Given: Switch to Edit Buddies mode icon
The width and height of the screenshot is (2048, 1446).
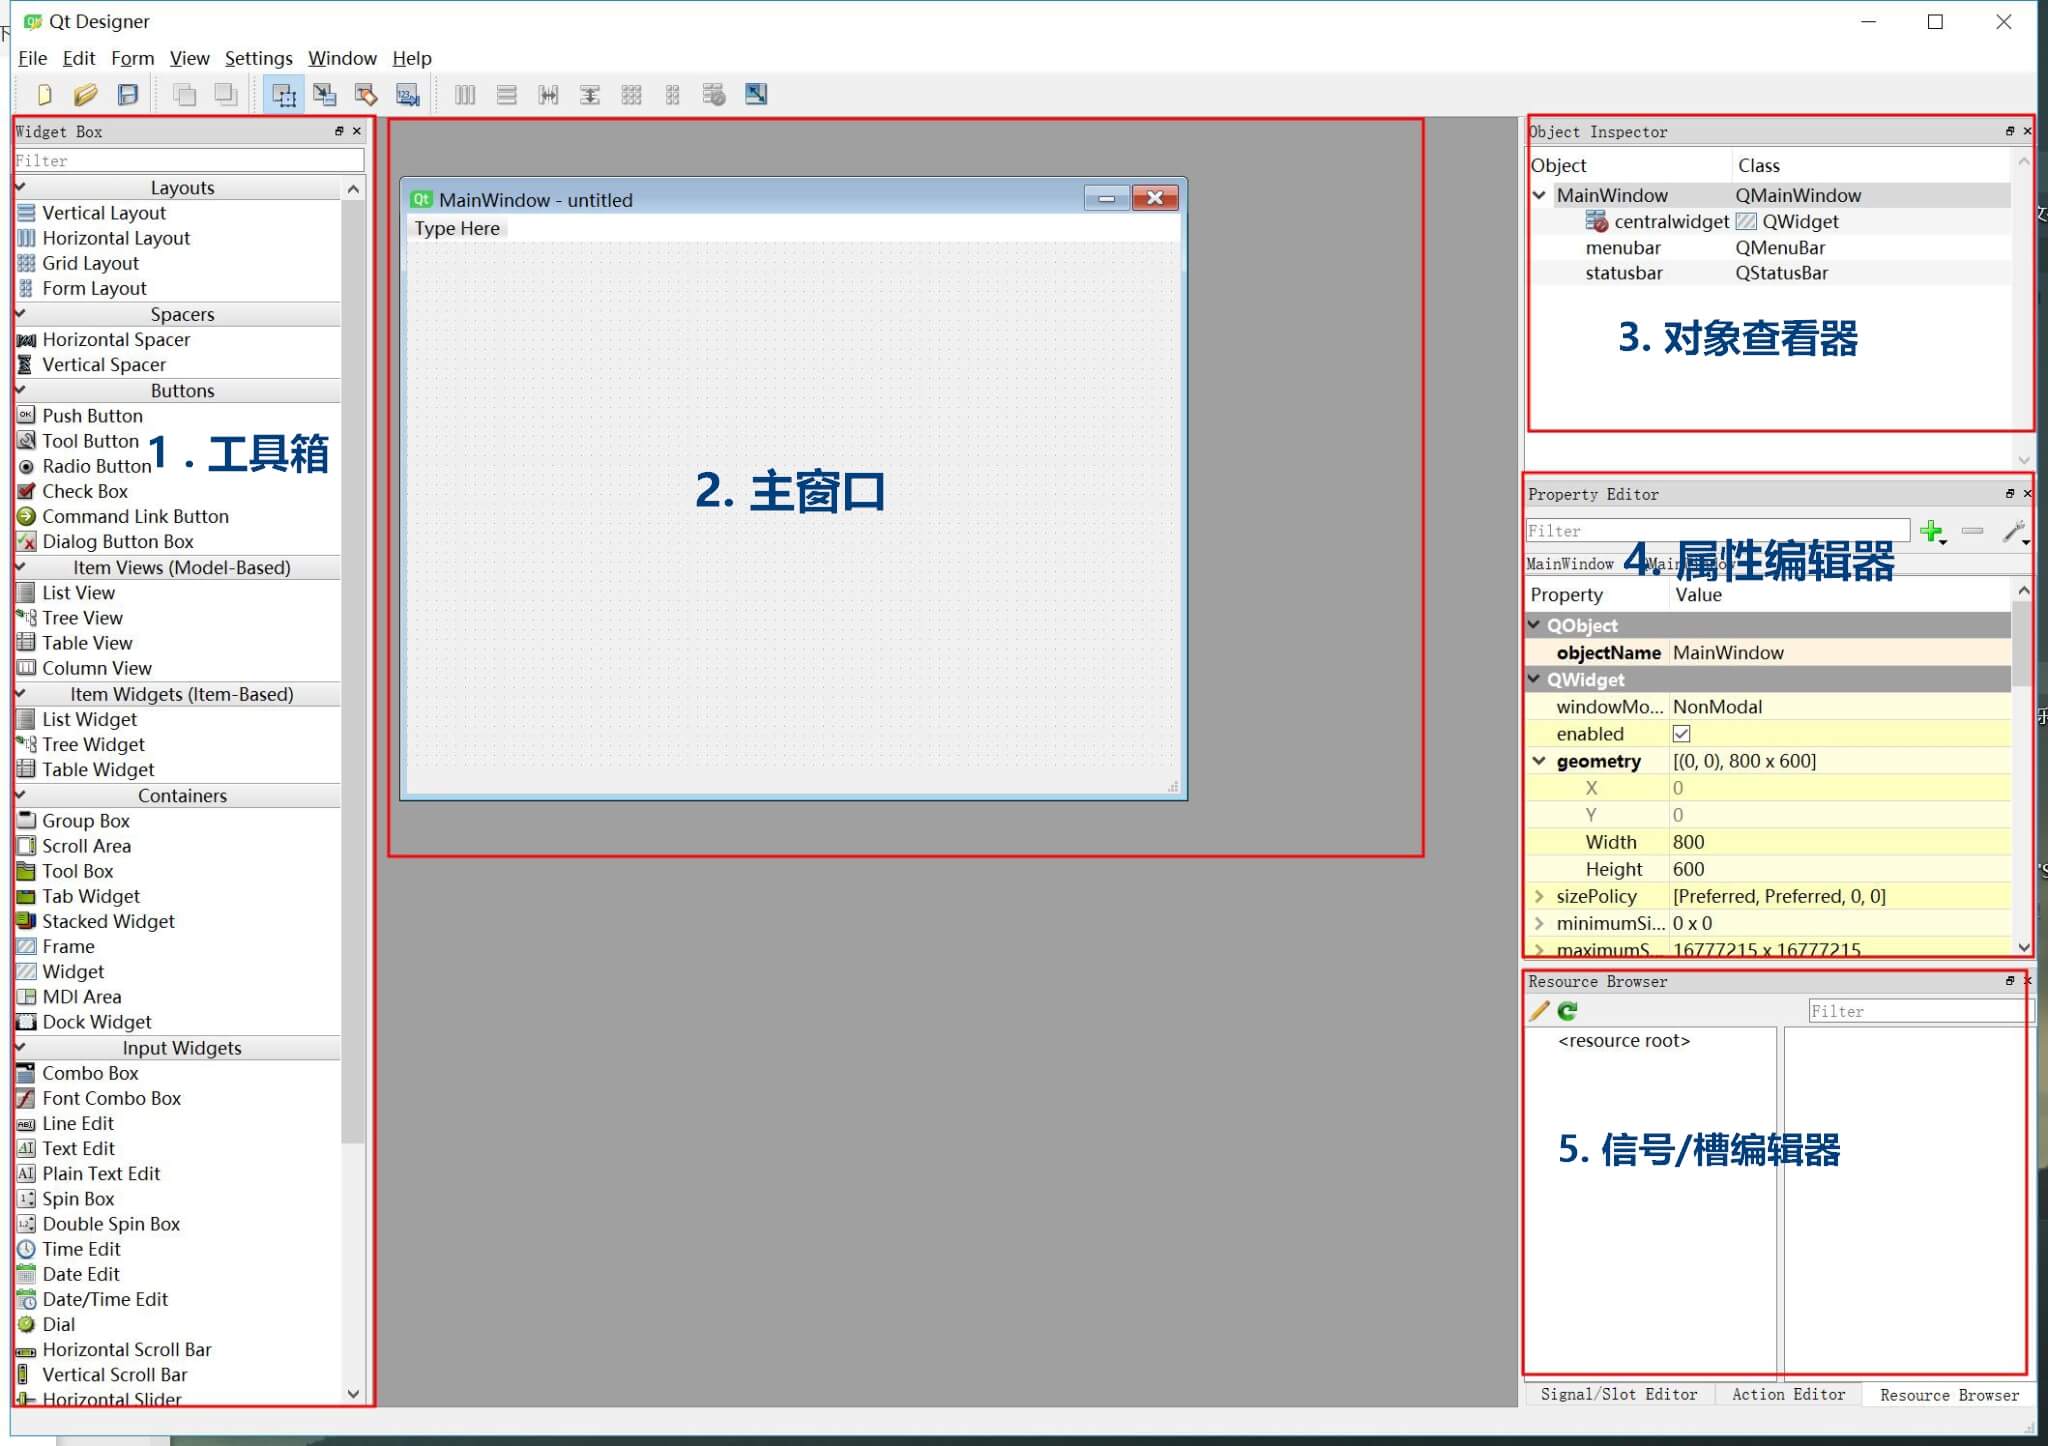Looking at the screenshot, I should pyautogui.click(x=366, y=95).
